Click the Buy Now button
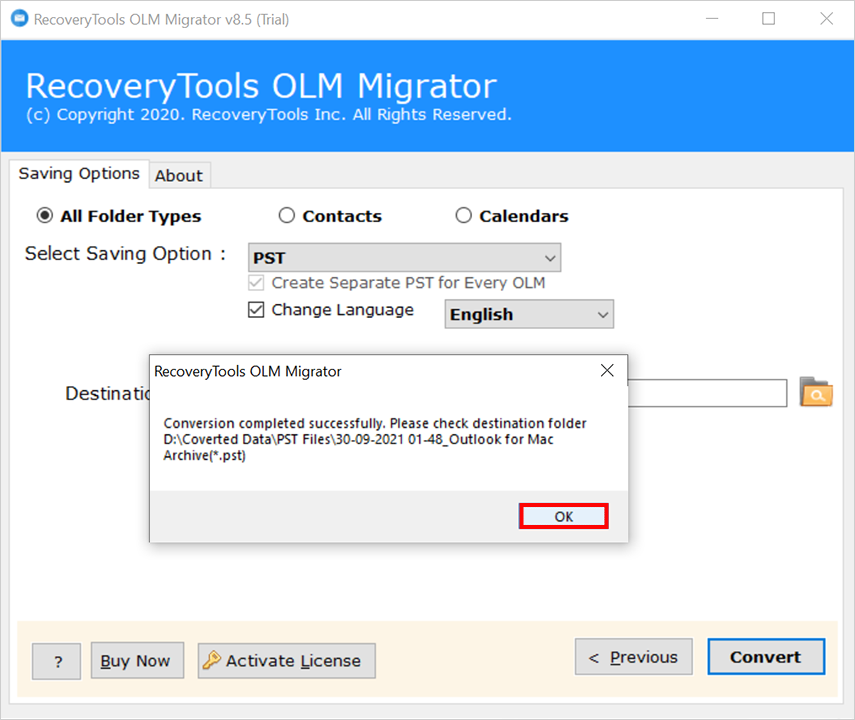The image size is (855, 720). [137, 661]
